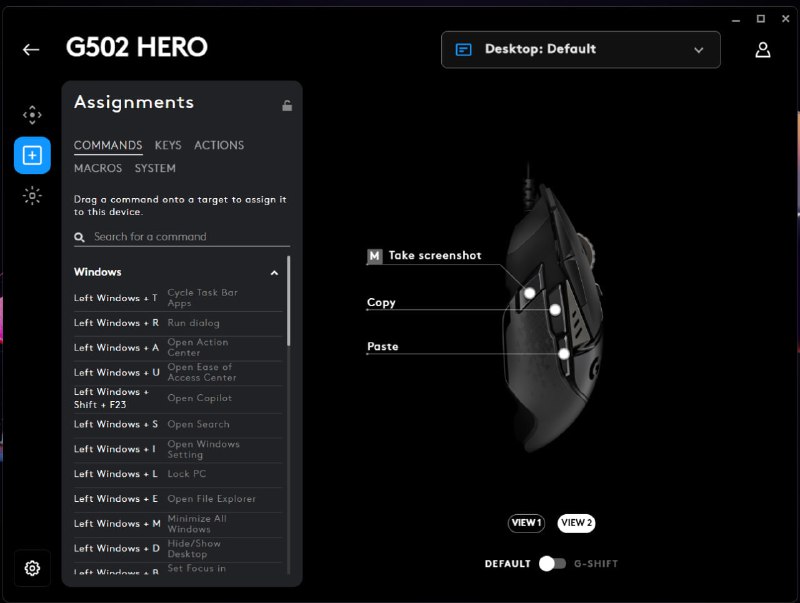Click the Paste button assignment label

tap(383, 346)
